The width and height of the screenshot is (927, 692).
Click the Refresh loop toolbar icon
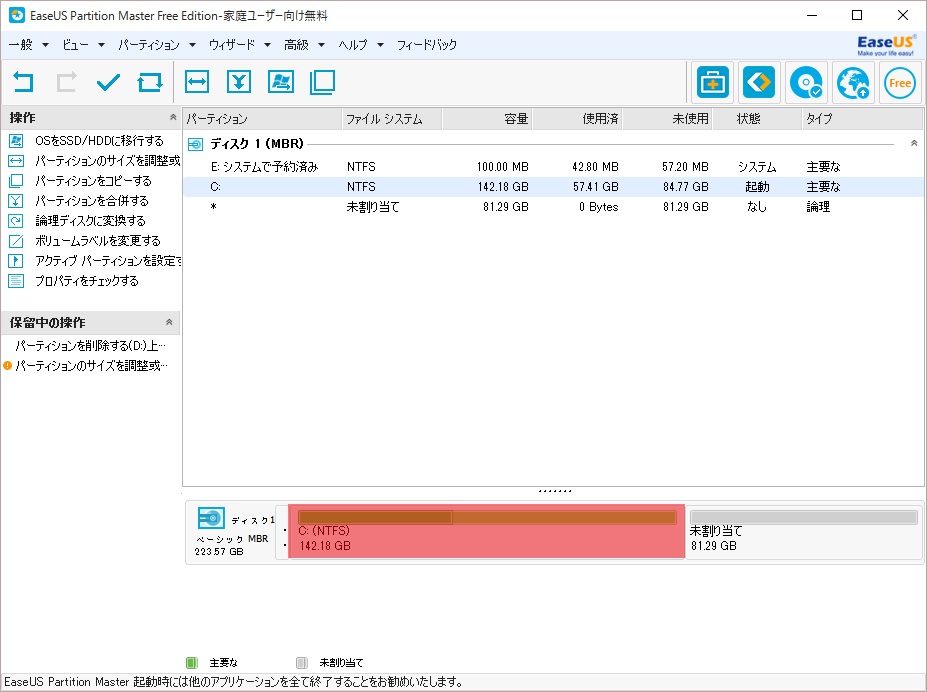coord(150,82)
